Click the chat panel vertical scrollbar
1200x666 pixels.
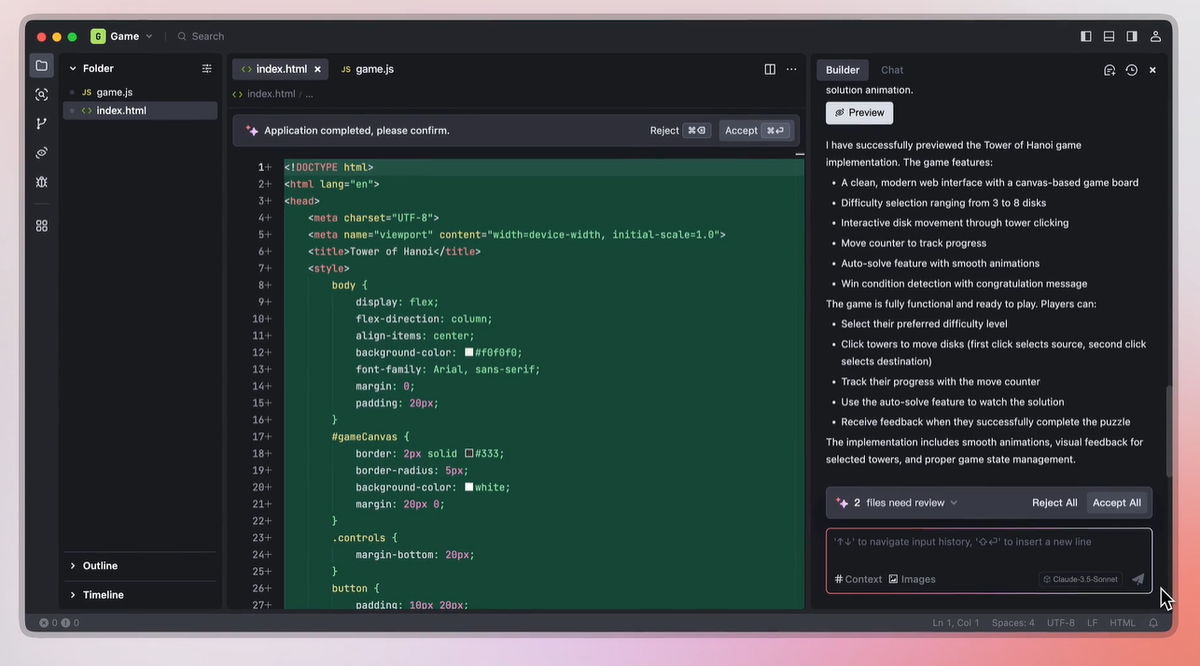coord(1167,432)
